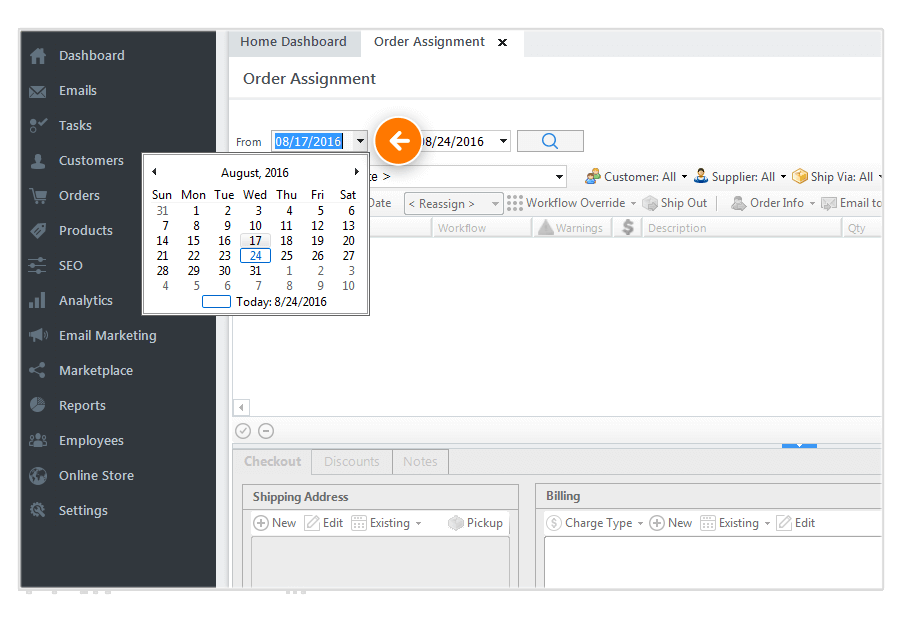Select August 17 in the calendar
This screenshot has width=900, height=620.
coord(255,241)
